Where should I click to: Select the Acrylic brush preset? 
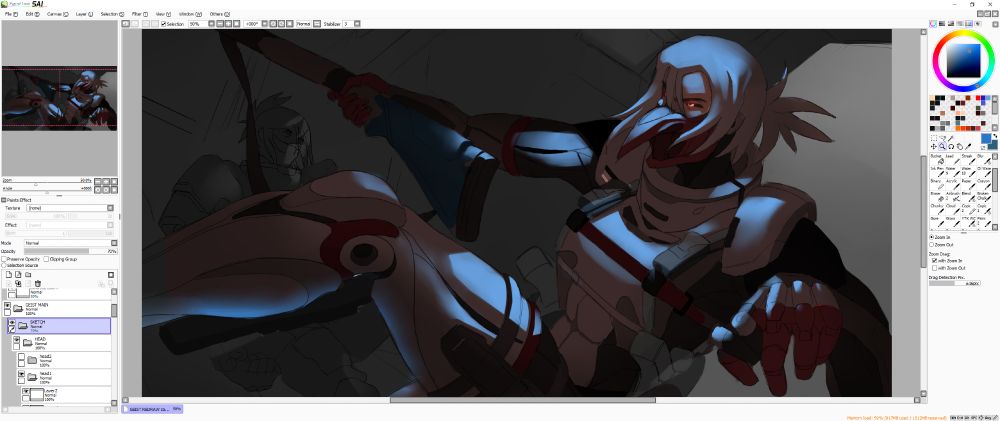pos(953,185)
